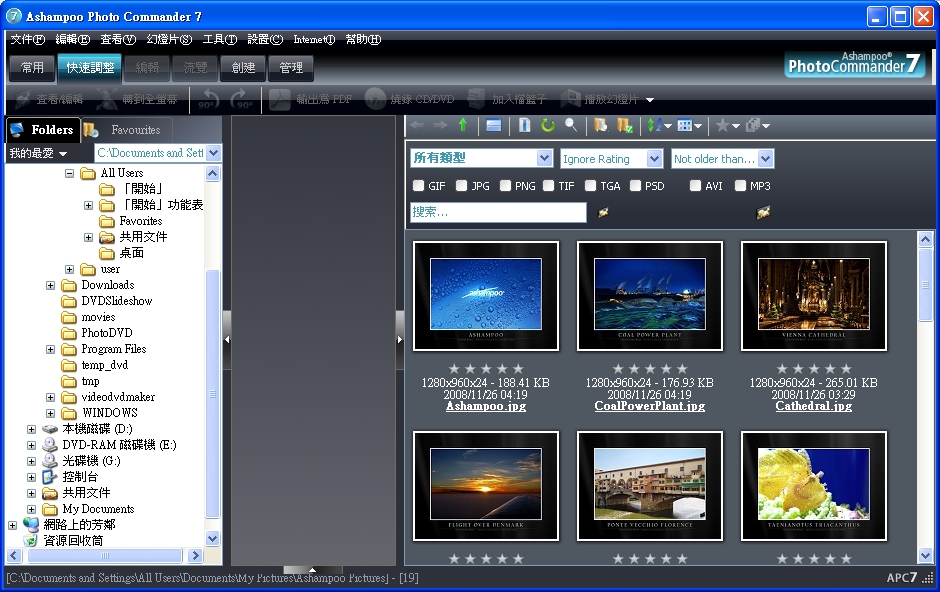Click the green up-folder arrow

pyautogui.click(x=462, y=125)
